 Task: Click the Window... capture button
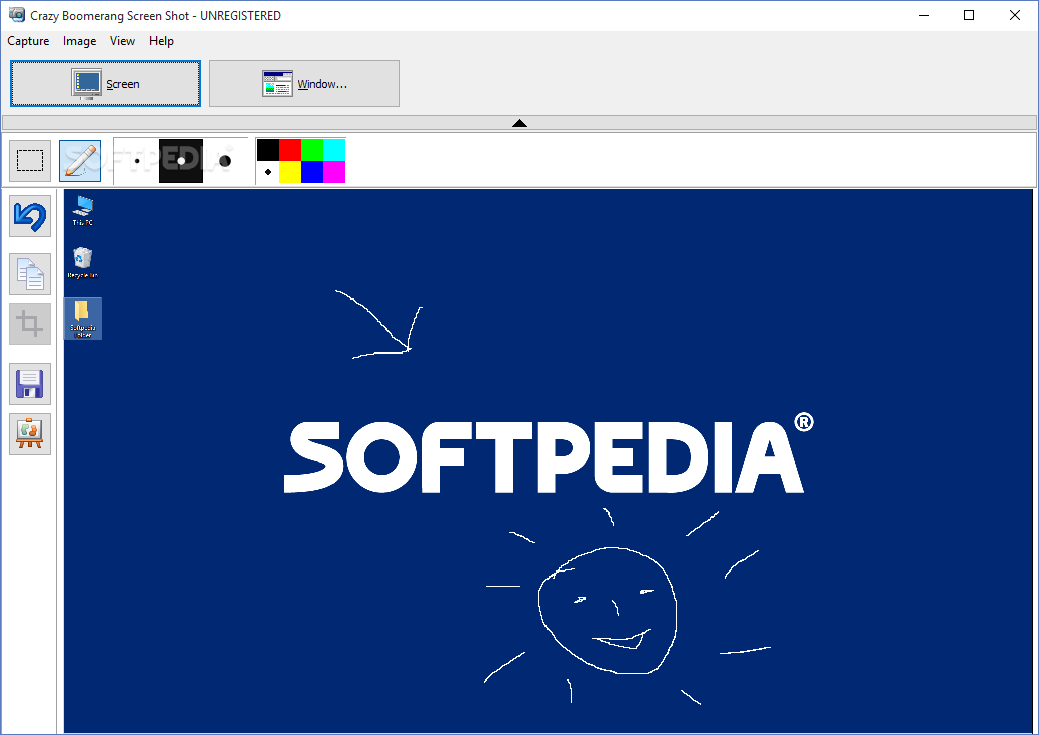[x=304, y=84]
